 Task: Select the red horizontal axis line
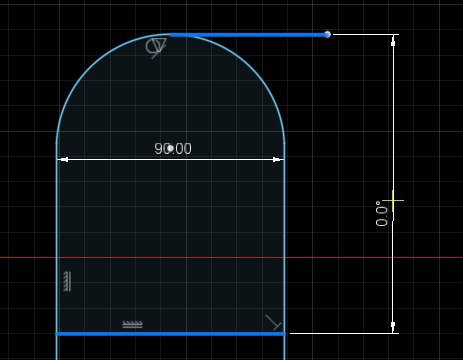click(x=231, y=257)
